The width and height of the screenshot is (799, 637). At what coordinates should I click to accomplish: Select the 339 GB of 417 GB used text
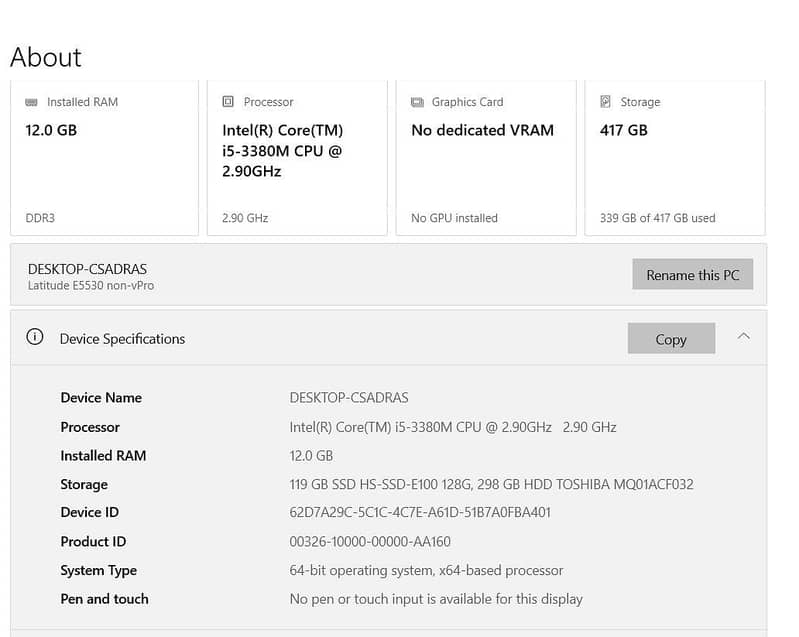(x=657, y=218)
